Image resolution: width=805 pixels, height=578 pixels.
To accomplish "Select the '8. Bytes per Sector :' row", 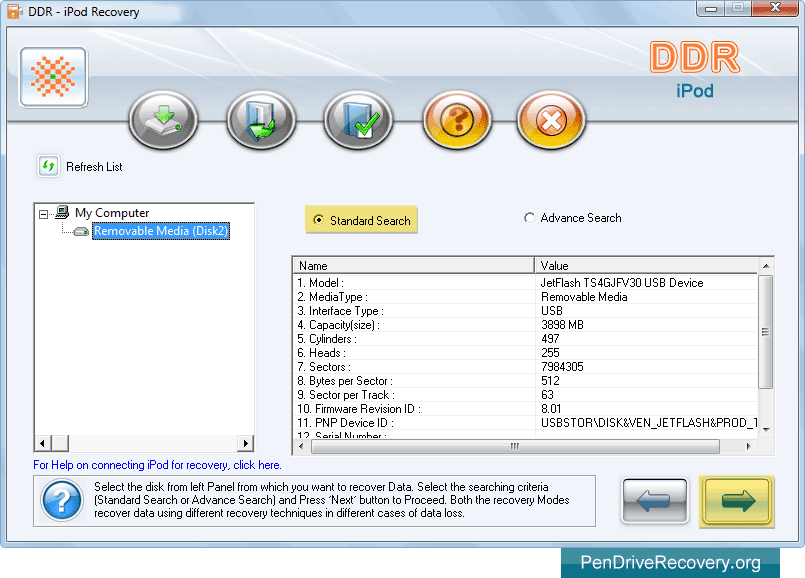I will [x=525, y=381].
